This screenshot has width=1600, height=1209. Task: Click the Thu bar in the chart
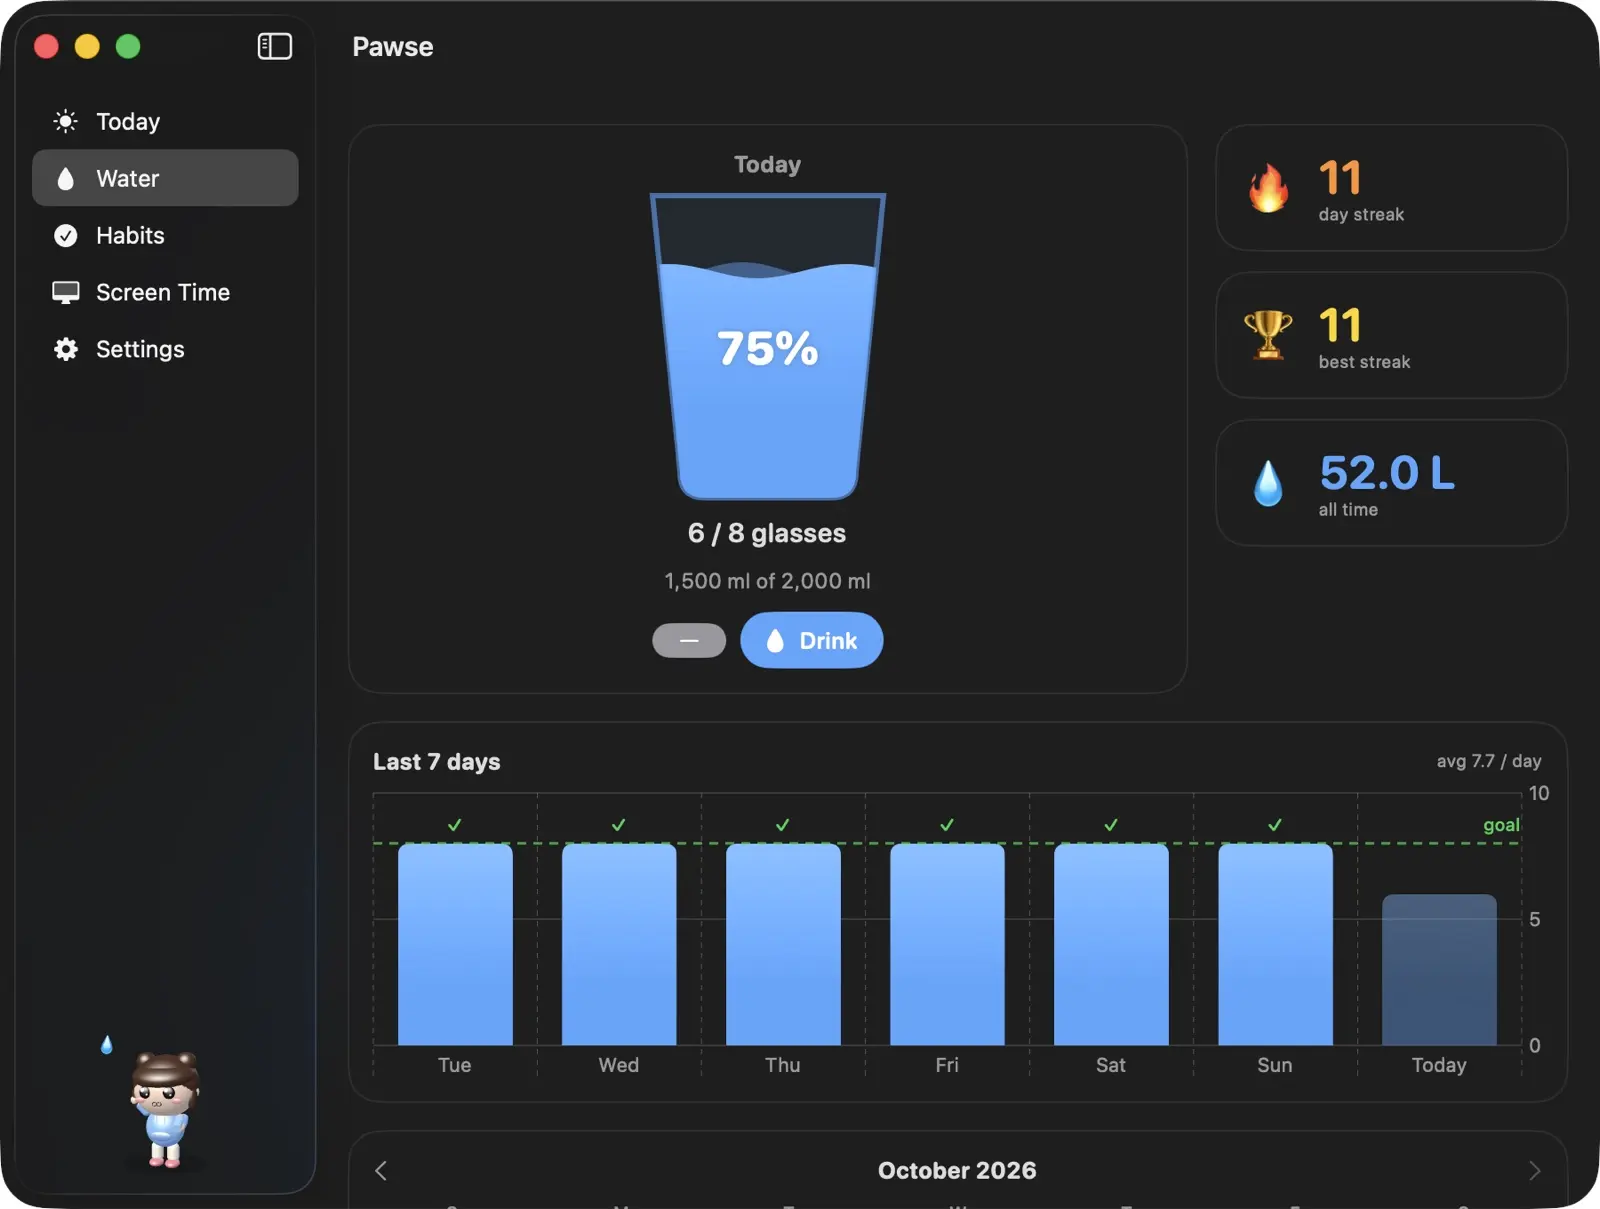click(783, 944)
